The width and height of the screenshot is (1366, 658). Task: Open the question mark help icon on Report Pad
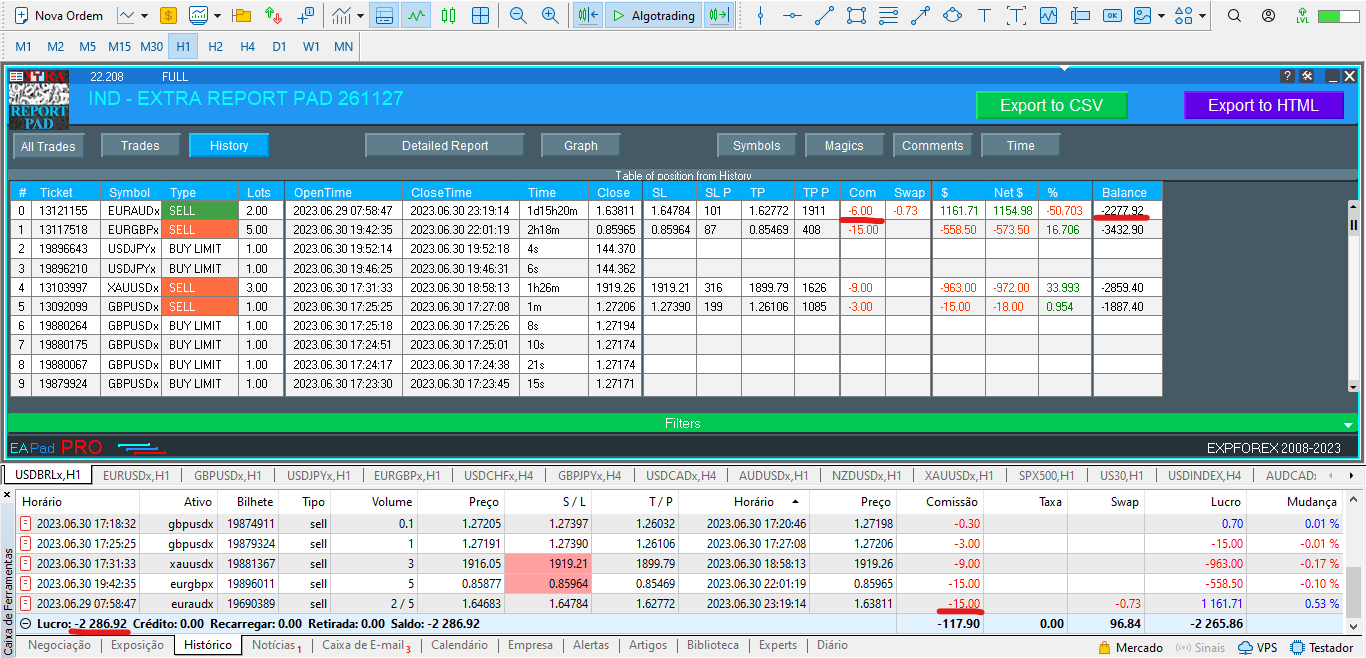pyautogui.click(x=1288, y=76)
